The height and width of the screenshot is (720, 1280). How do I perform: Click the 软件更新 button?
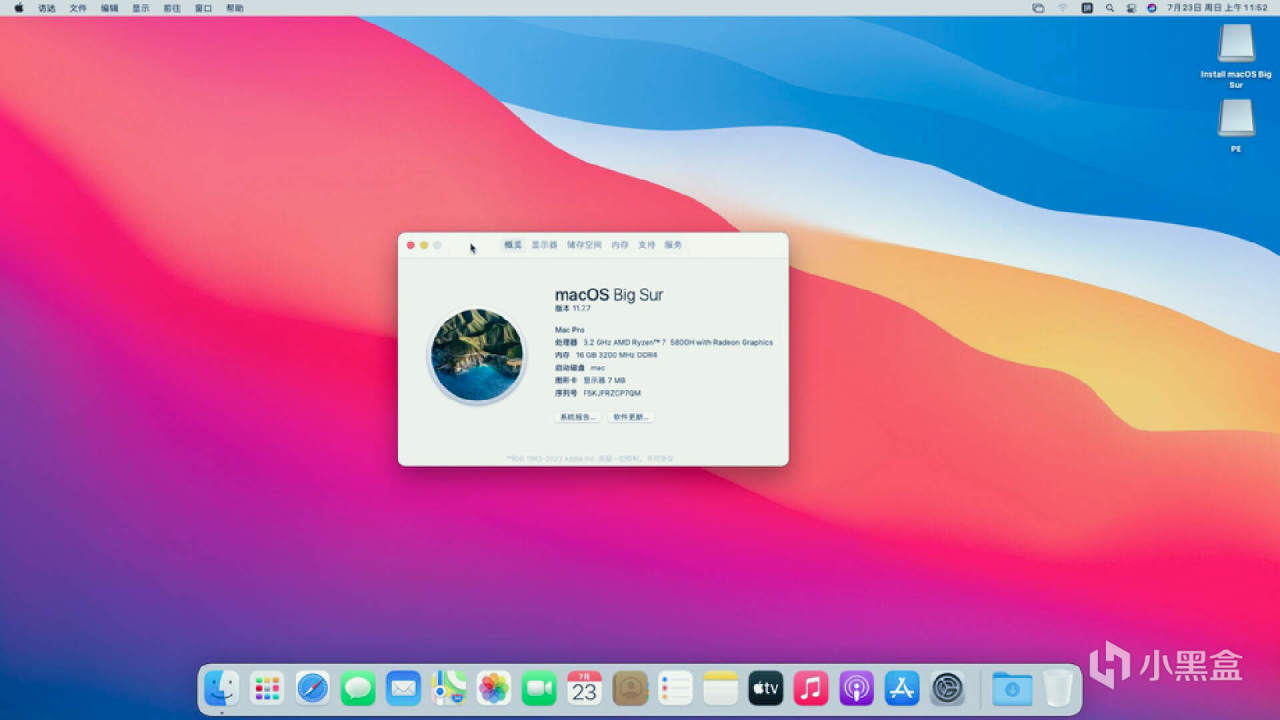click(x=631, y=417)
